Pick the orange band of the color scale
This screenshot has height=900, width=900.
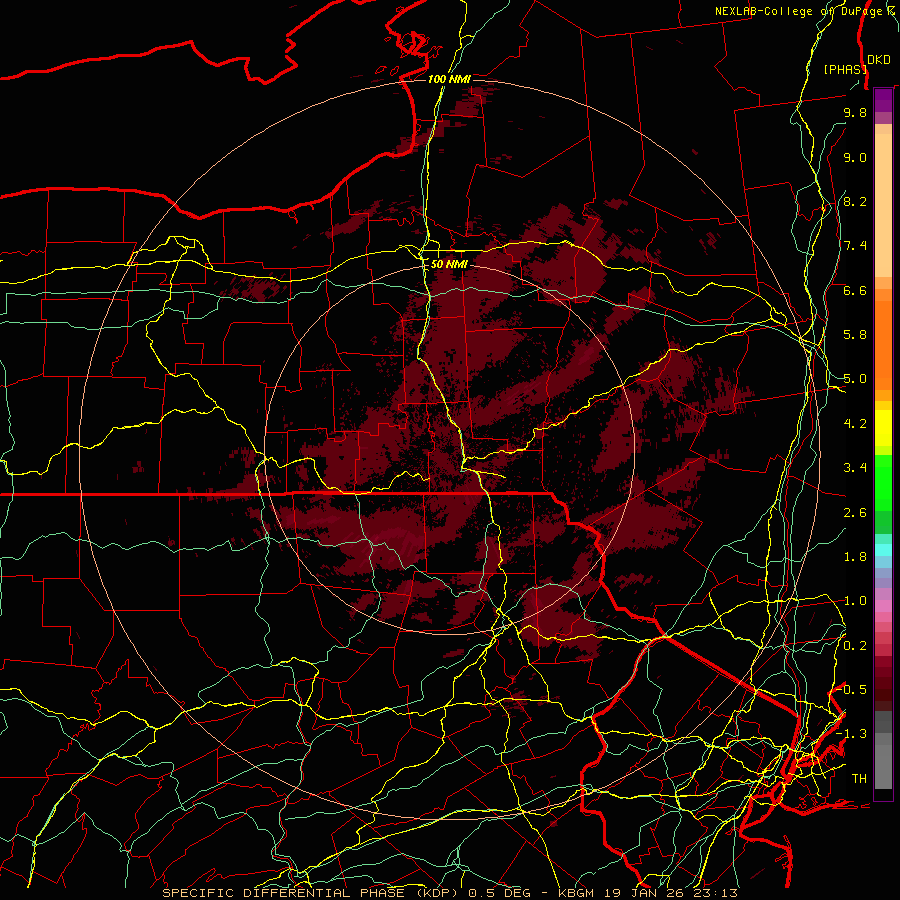pos(883,345)
